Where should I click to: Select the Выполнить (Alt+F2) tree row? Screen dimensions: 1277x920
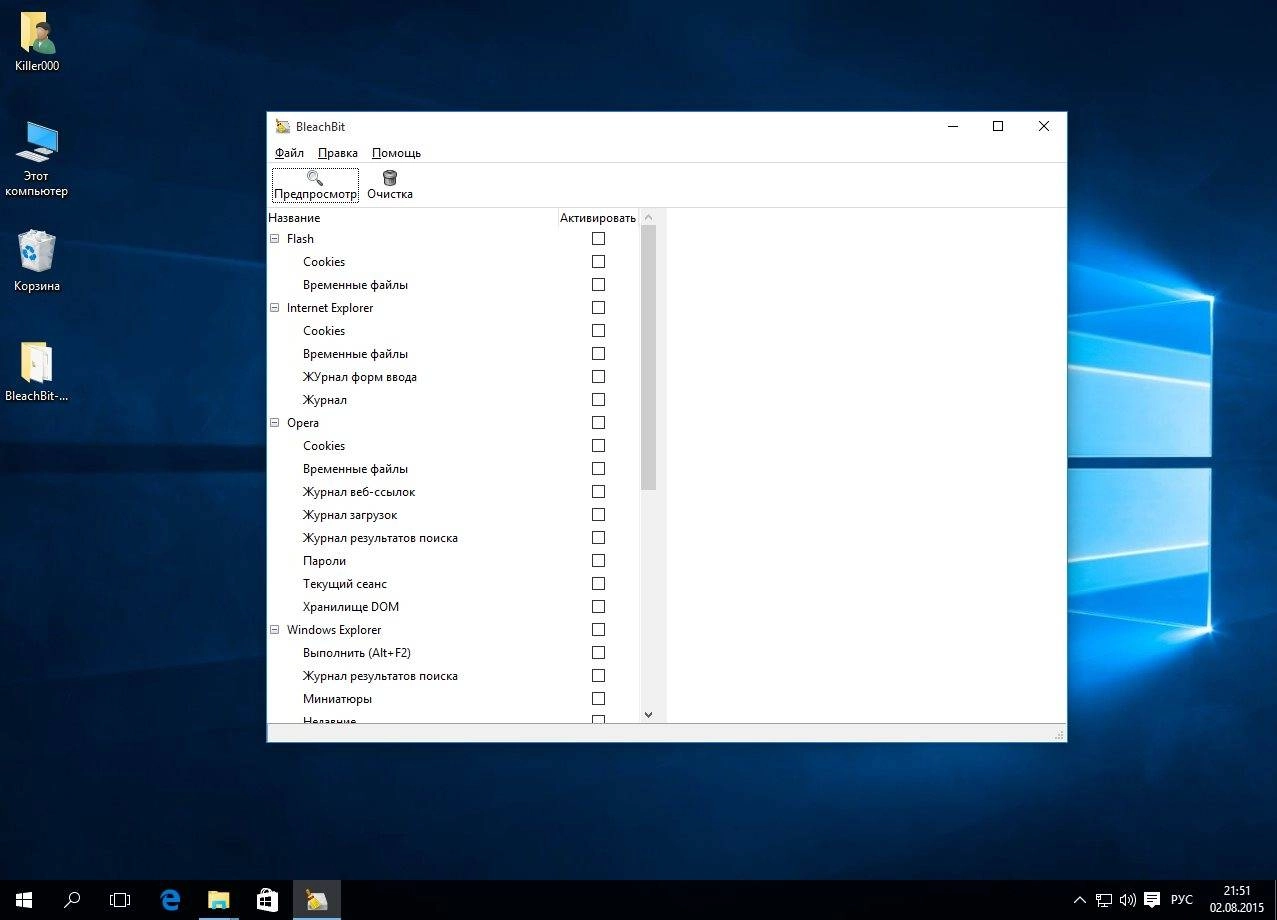453,653
